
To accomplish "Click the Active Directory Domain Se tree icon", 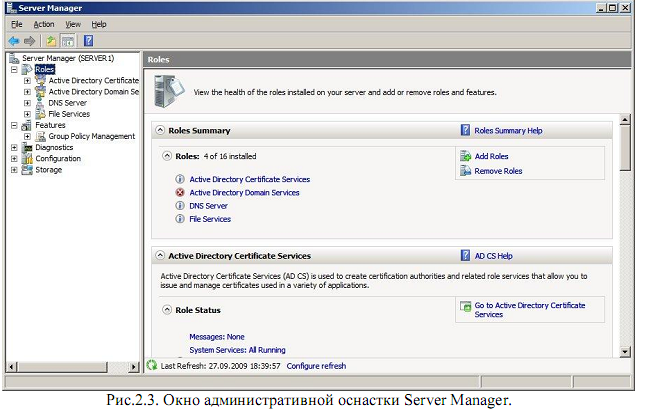I will click(40, 91).
